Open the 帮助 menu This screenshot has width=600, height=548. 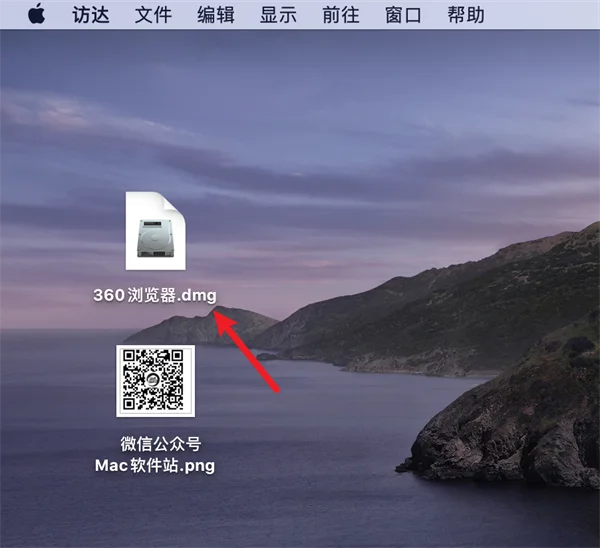tap(466, 15)
